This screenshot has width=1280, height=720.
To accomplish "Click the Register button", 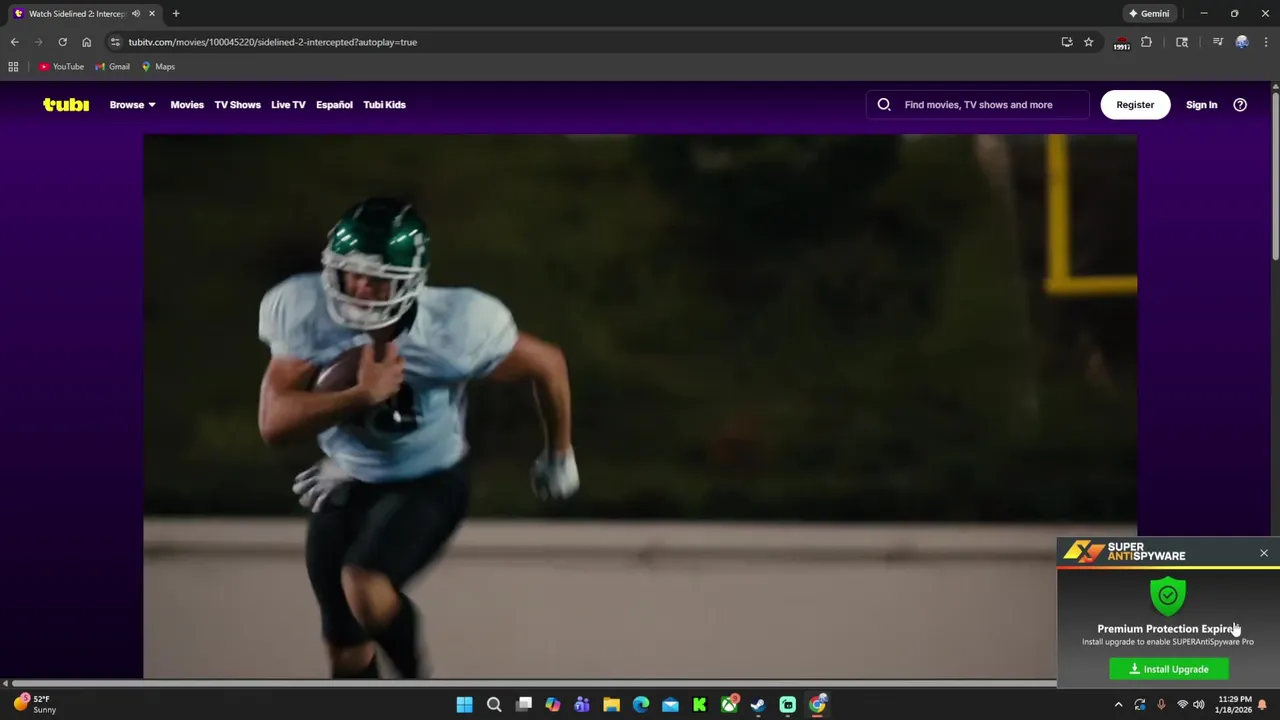I will pos(1135,104).
